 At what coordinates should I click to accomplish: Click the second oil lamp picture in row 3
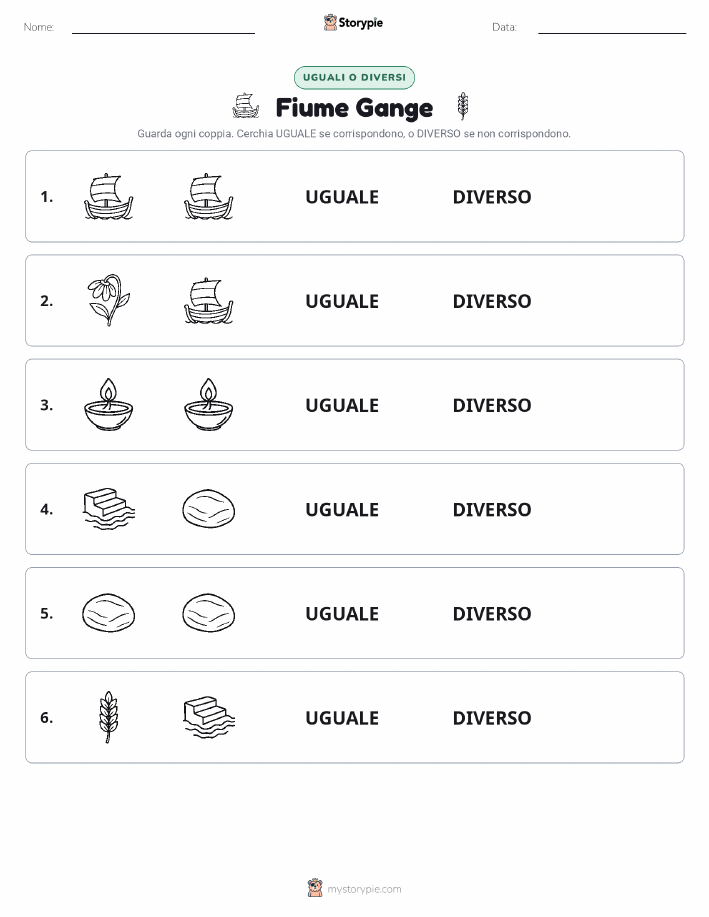pos(208,405)
